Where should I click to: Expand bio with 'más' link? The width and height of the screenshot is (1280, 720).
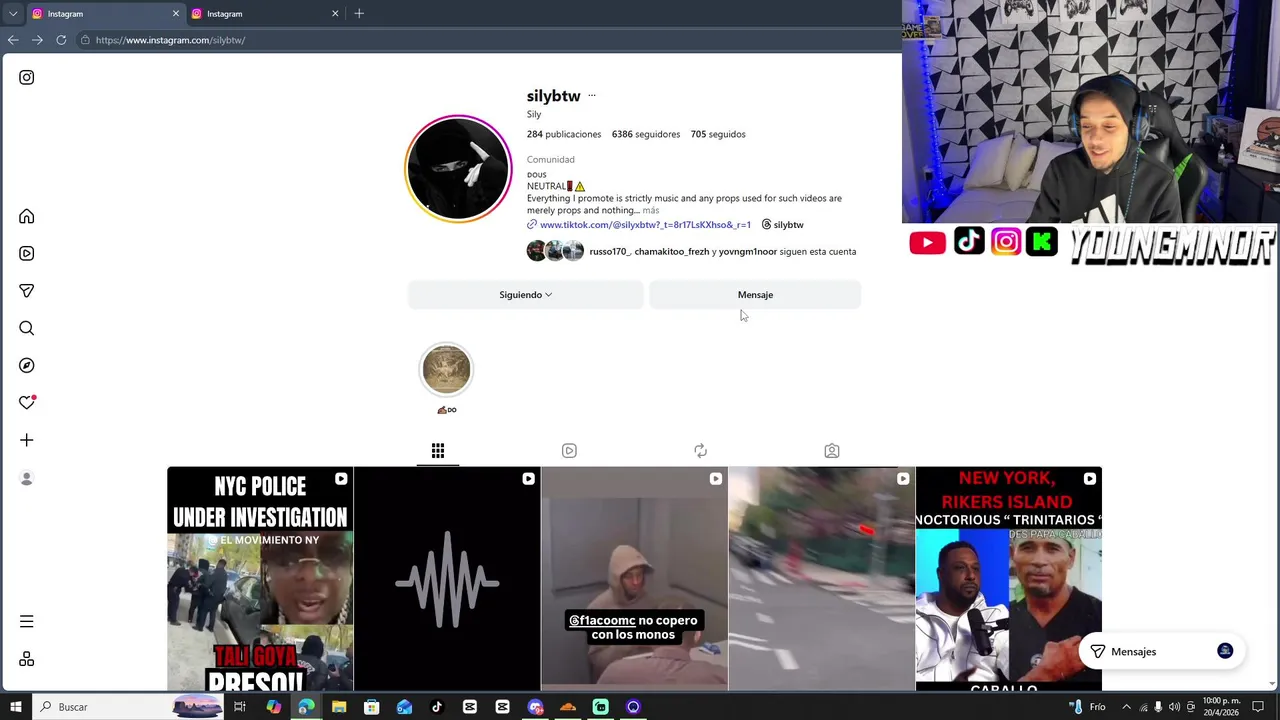coord(651,211)
